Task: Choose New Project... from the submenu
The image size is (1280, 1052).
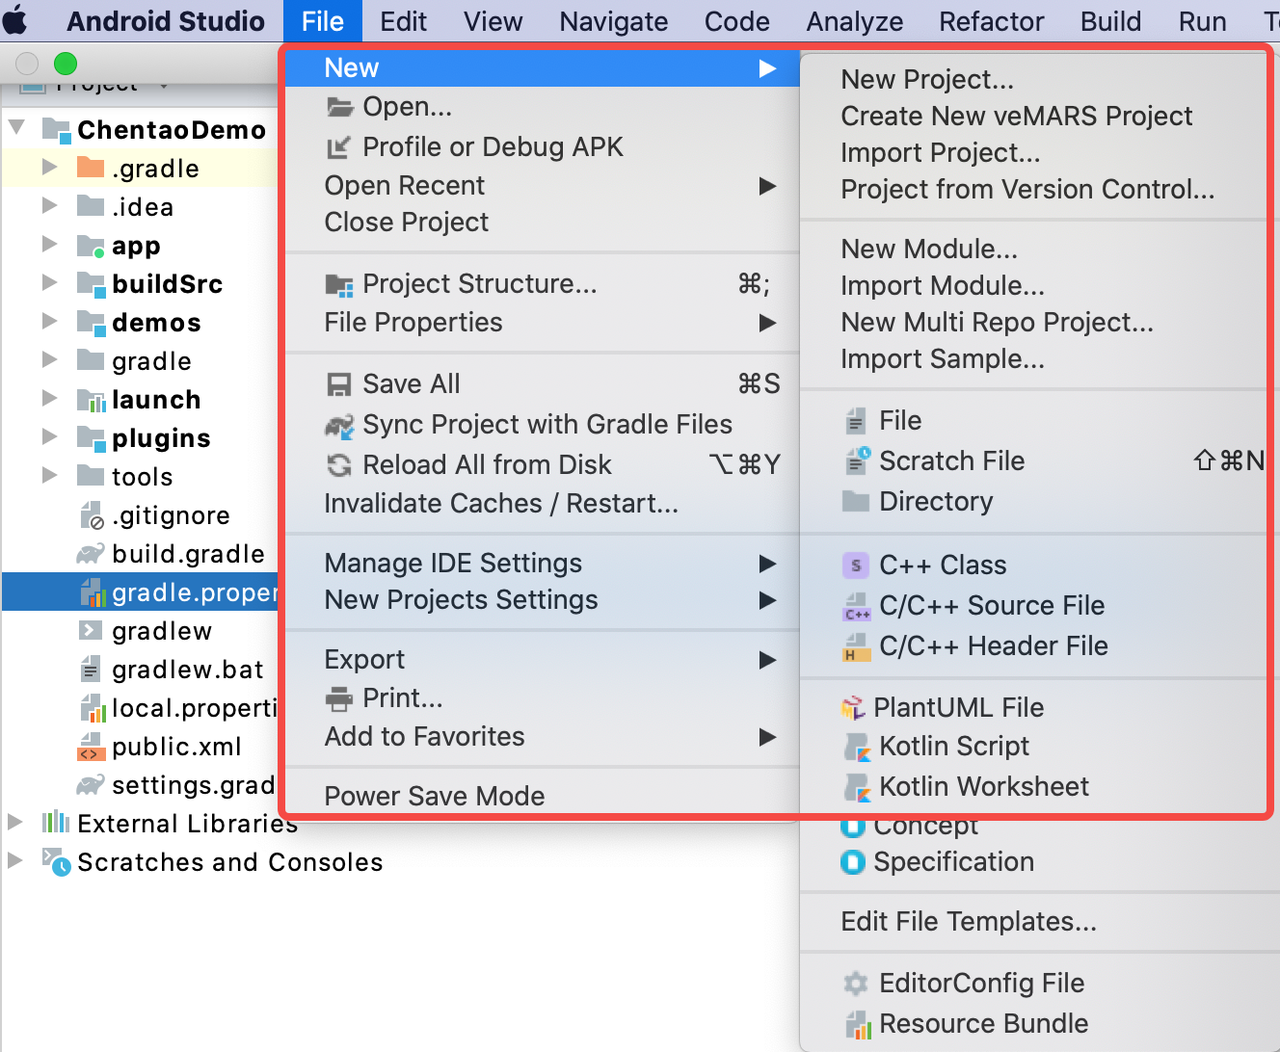Action: [x=927, y=79]
